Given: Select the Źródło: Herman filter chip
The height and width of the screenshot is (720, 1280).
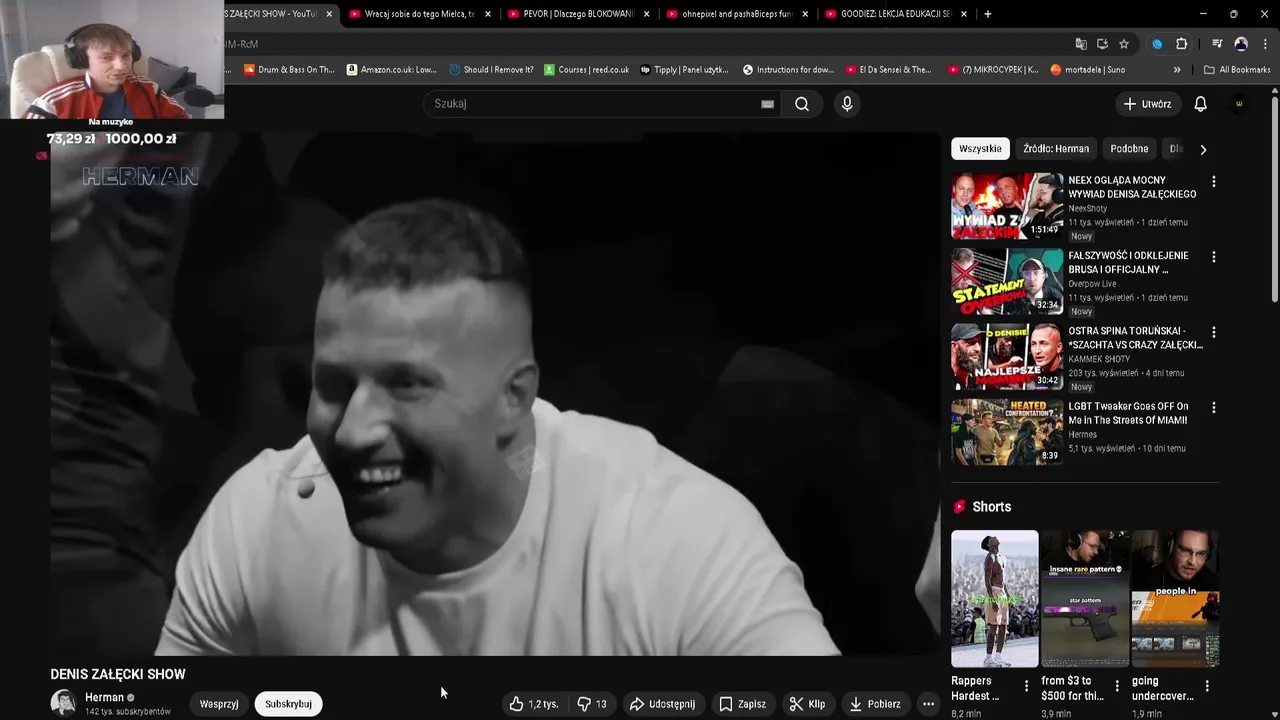Looking at the screenshot, I should coord(1056,149).
